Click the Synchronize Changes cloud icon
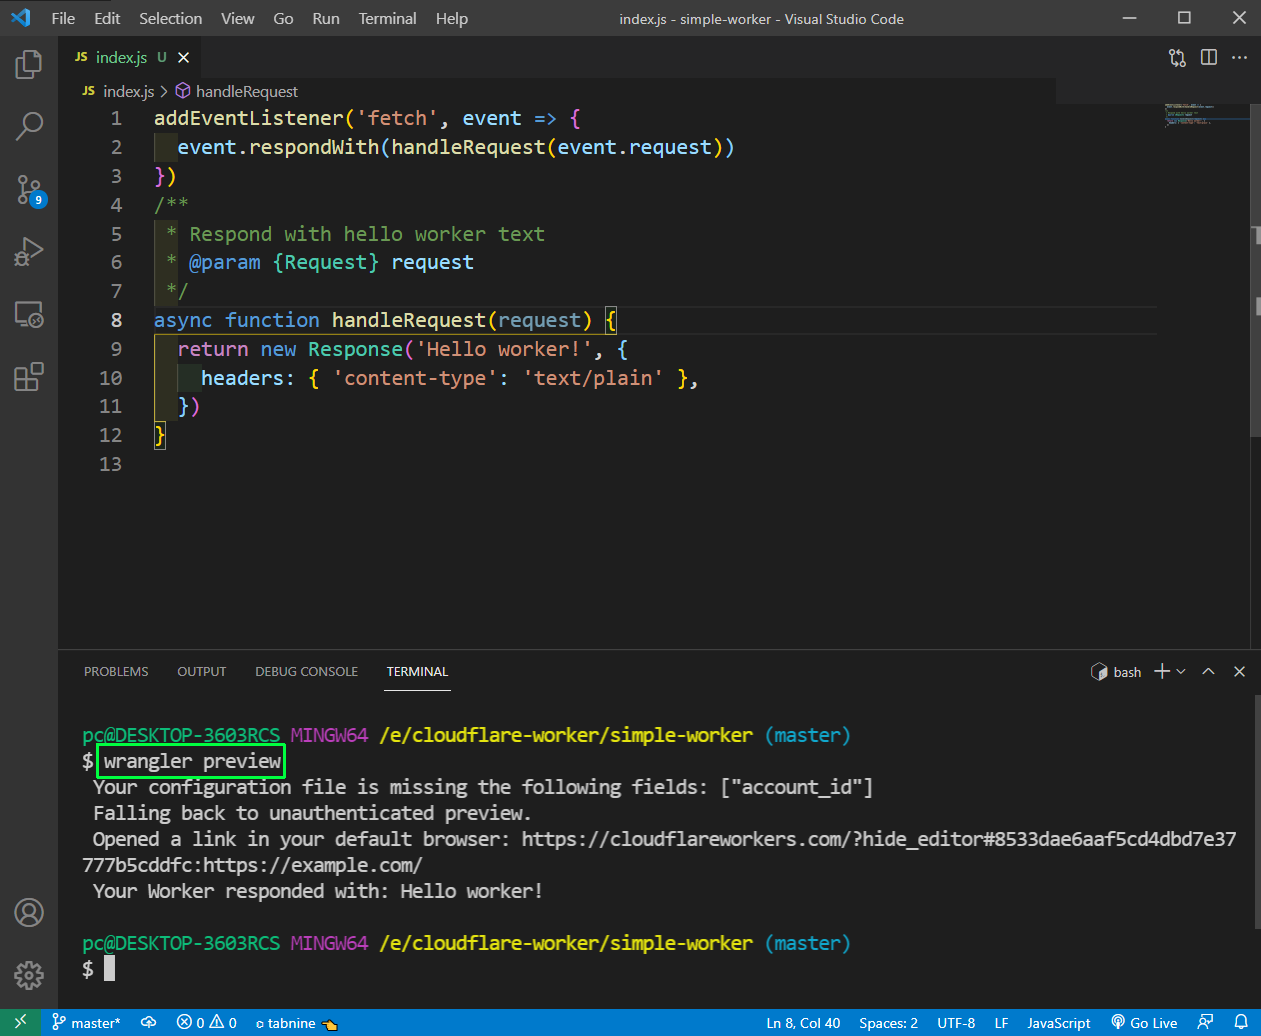Viewport: 1261px width, 1036px height. coord(148,1022)
